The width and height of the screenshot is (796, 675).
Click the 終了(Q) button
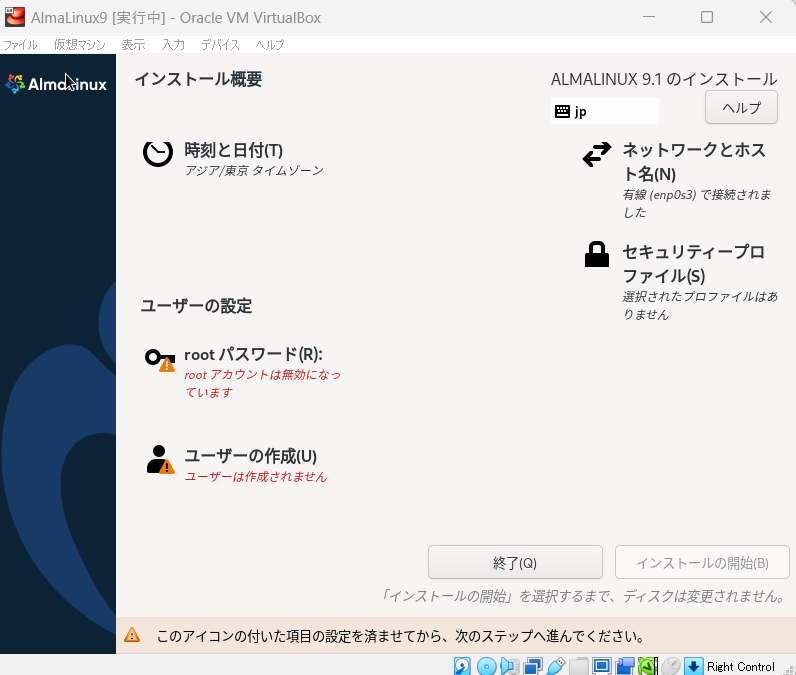coord(515,562)
